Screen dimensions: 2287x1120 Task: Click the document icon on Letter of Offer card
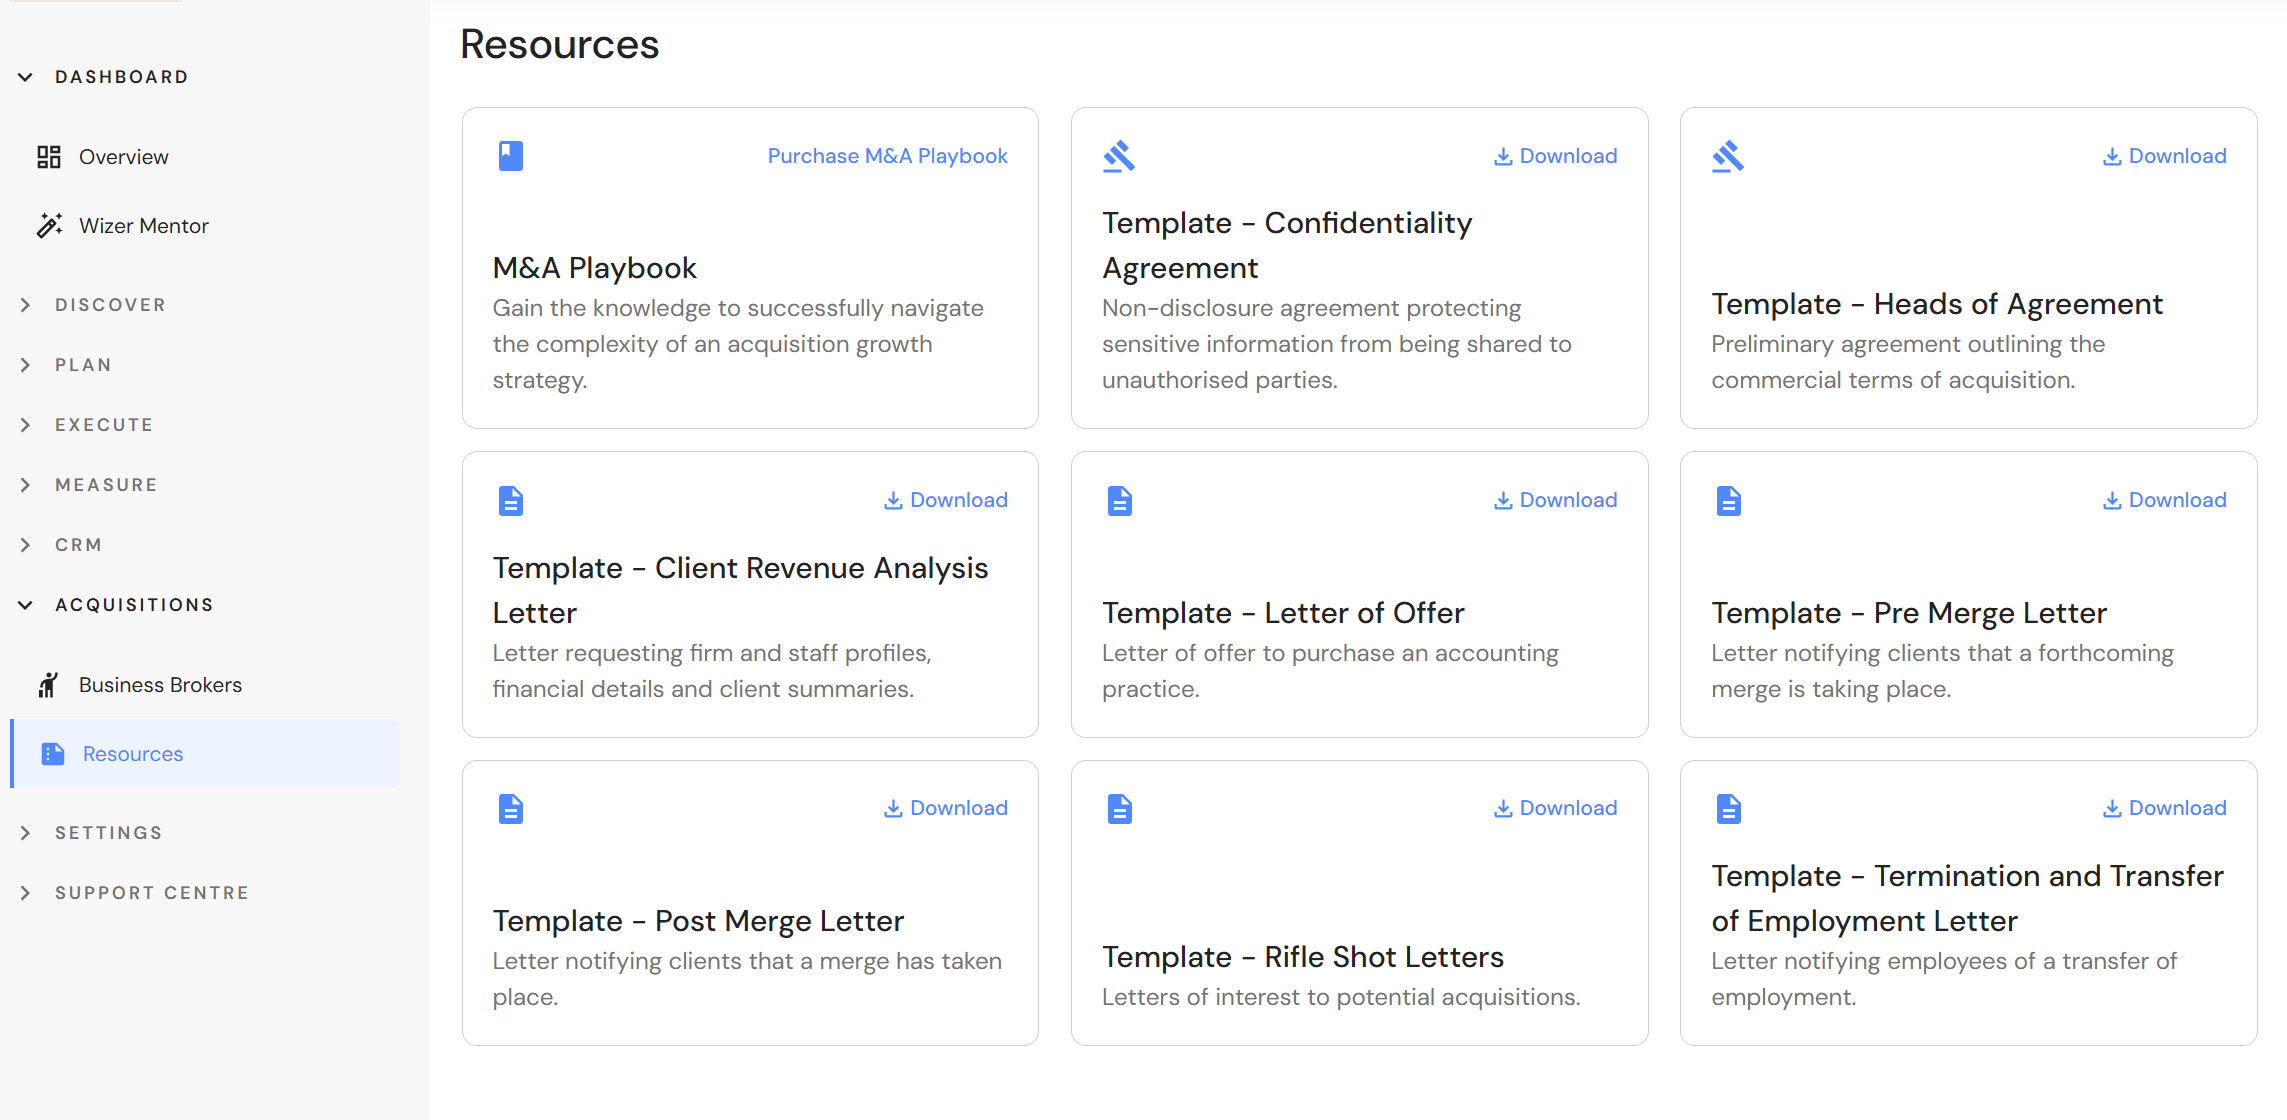pyautogui.click(x=1119, y=500)
